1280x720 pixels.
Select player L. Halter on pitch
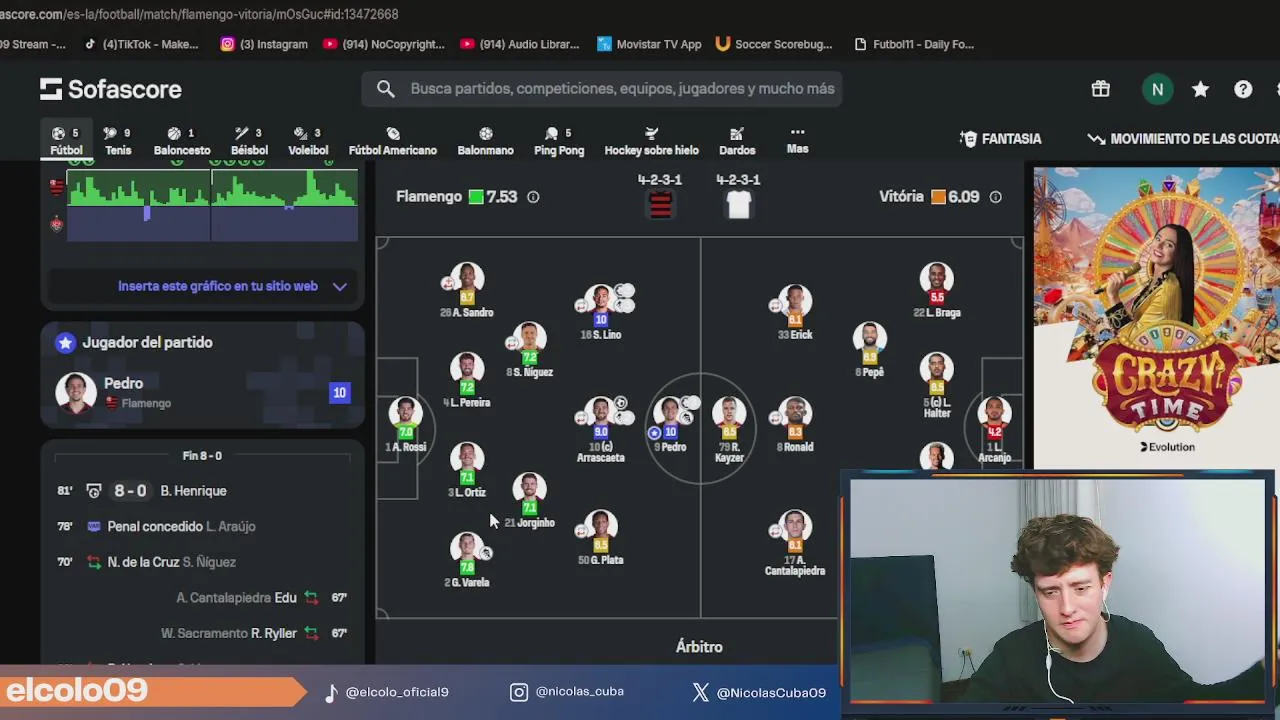click(937, 385)
